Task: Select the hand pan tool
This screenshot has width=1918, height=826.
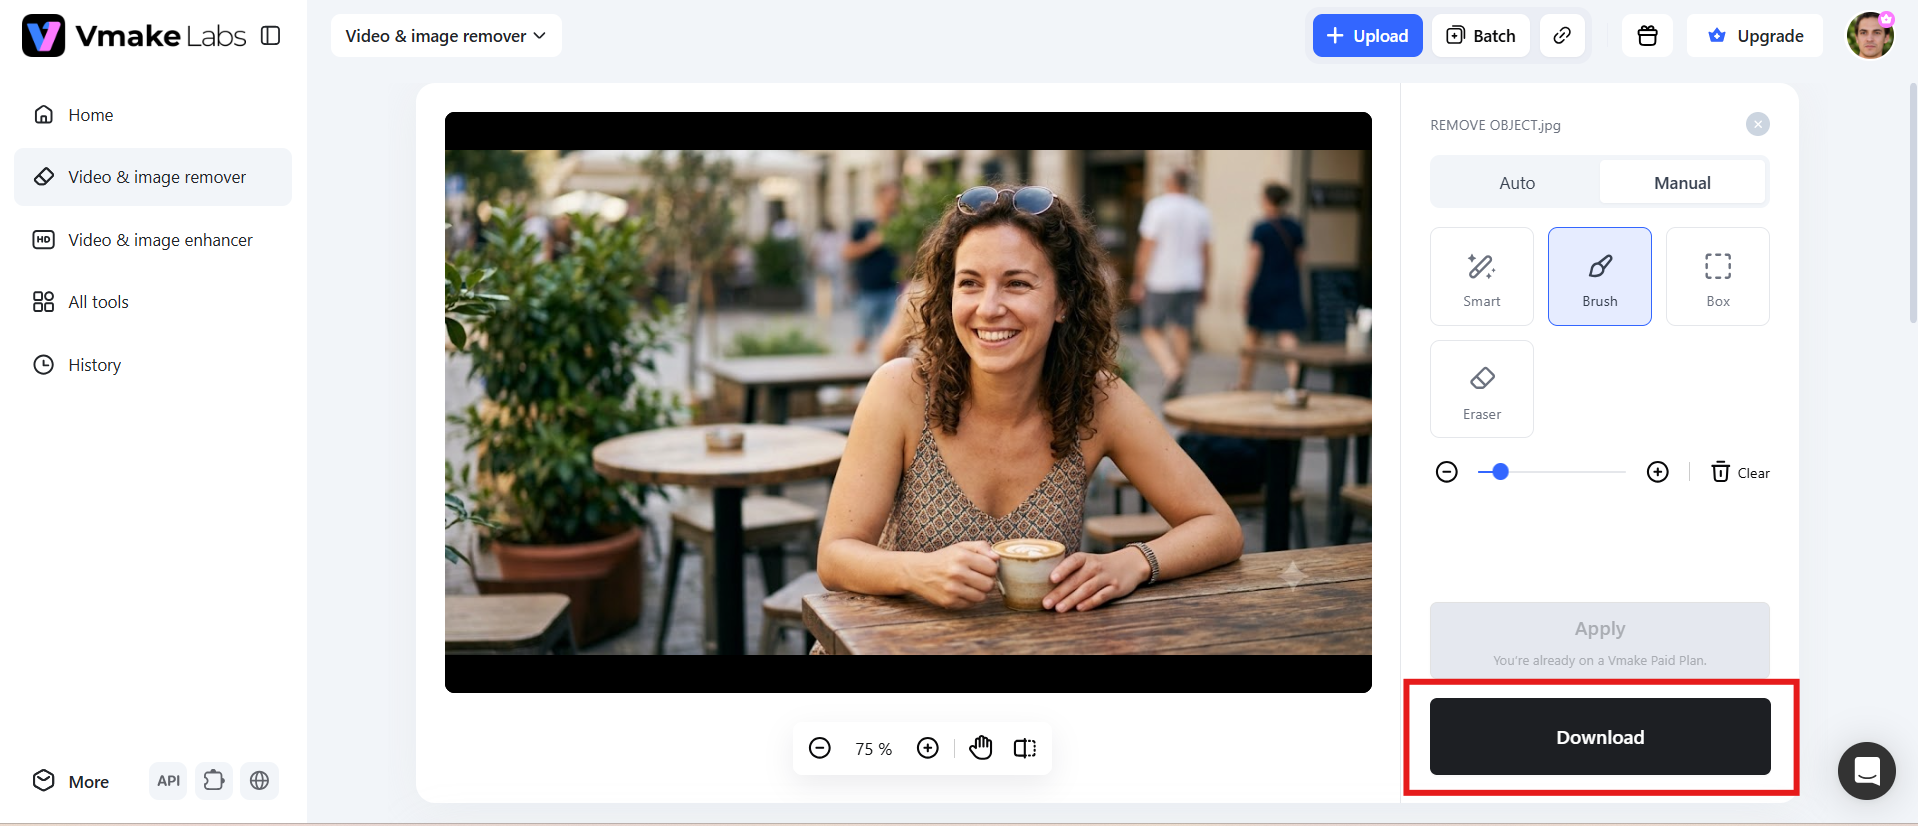Action: pos(981,748)
